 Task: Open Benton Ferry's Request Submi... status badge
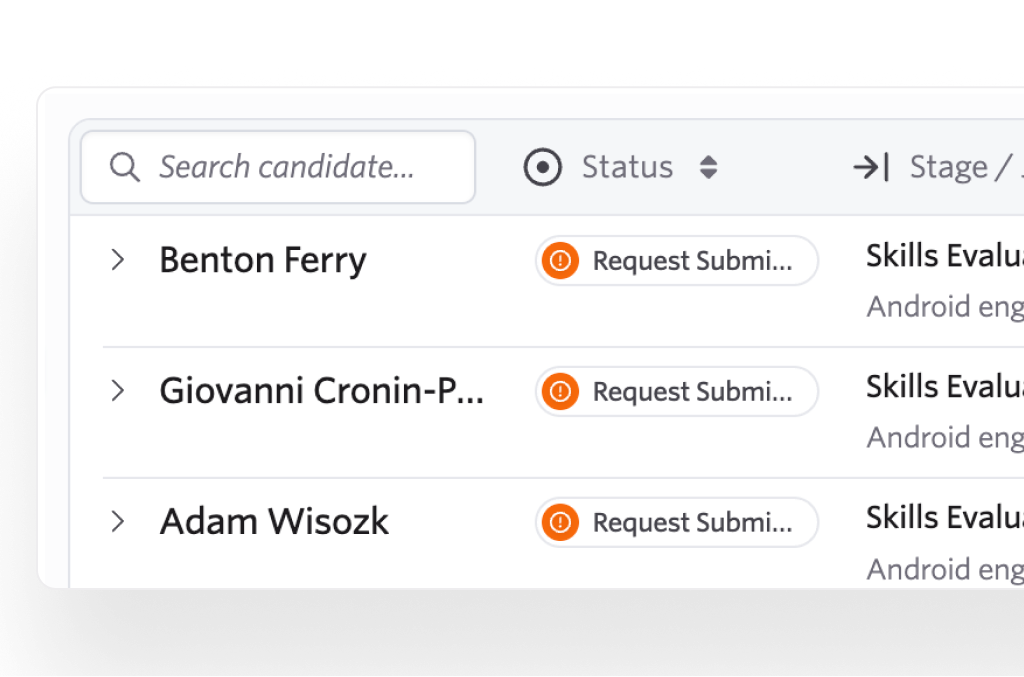[677, 260]
